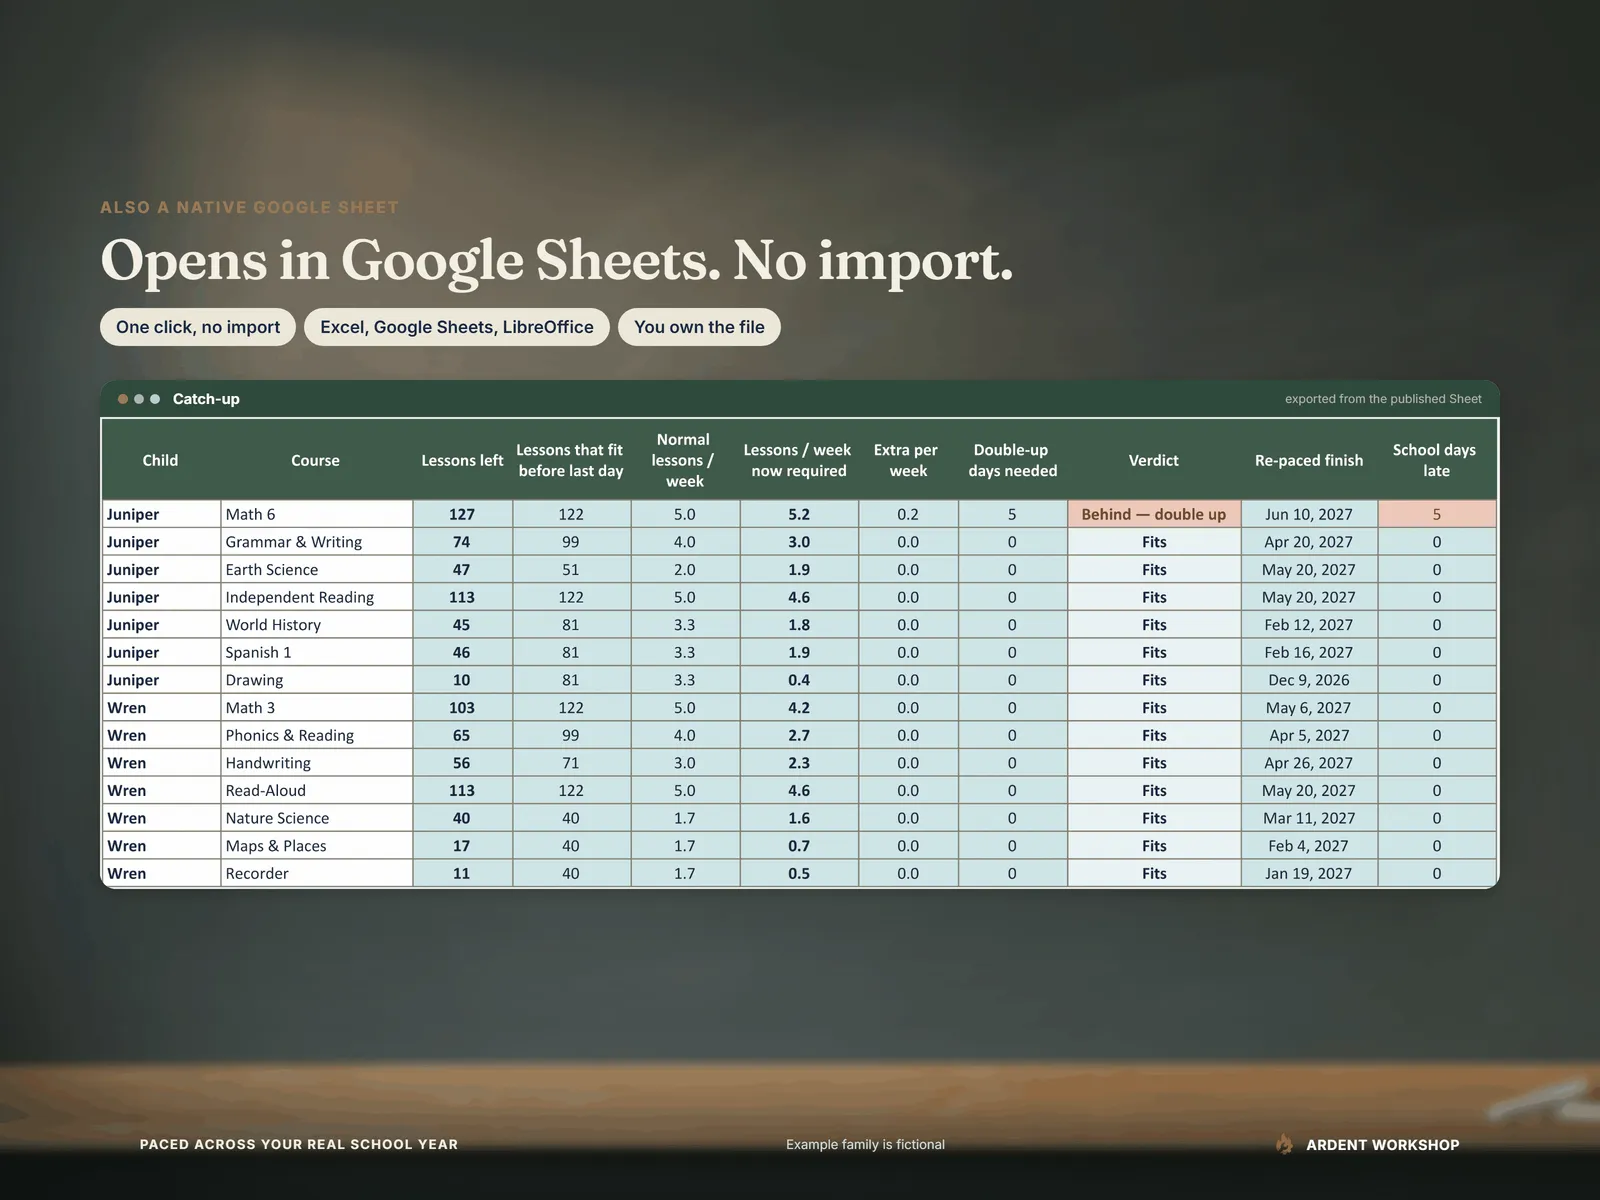Screen dimensions: 1600x1200
Task: Select the Catch-up window title
Action: tap(206, 399)
